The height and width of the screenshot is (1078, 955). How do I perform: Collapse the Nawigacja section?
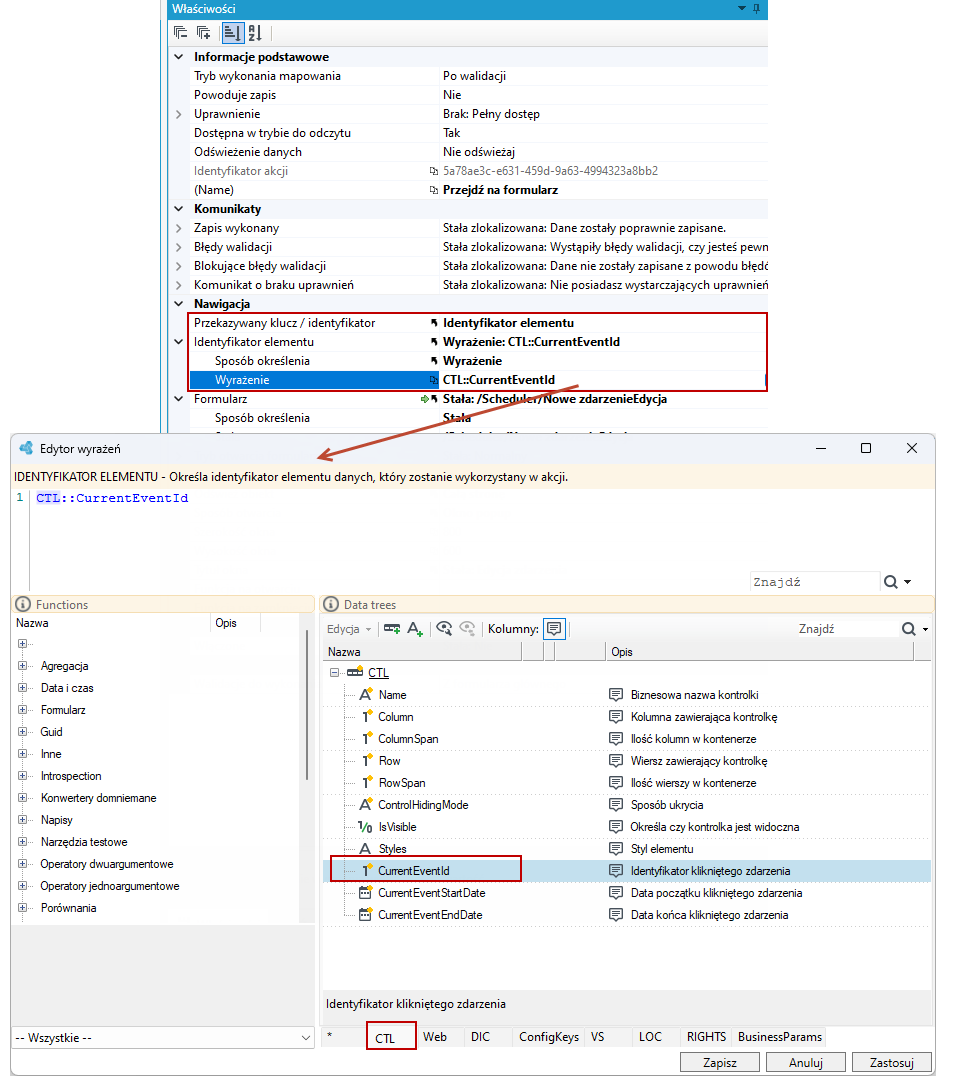pos(179,304)
